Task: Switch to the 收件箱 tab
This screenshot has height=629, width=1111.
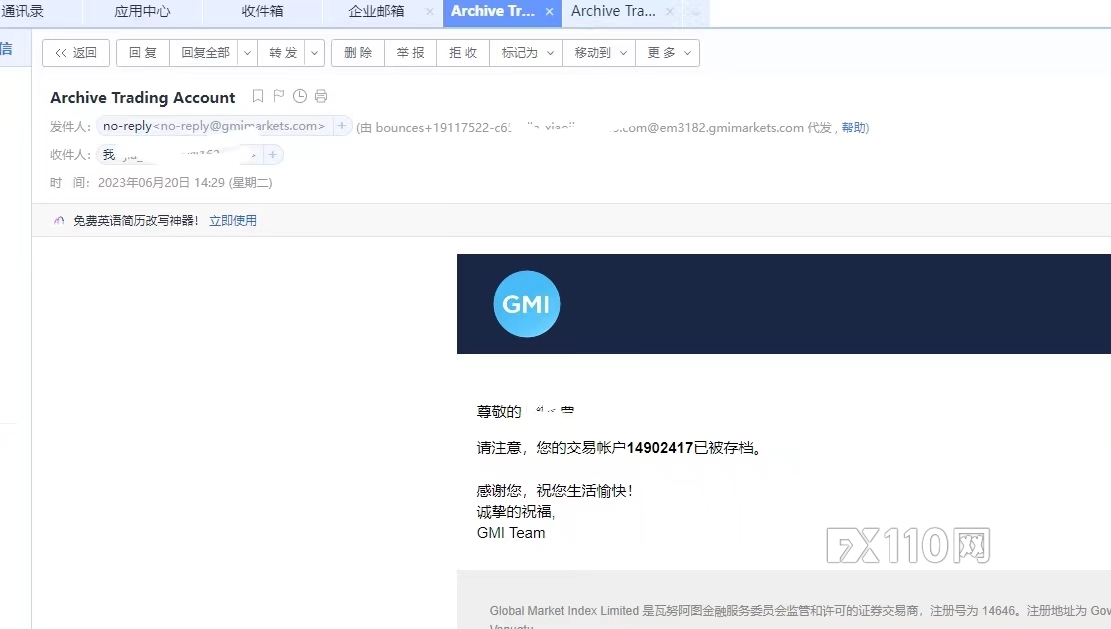Action: (262, 11)
